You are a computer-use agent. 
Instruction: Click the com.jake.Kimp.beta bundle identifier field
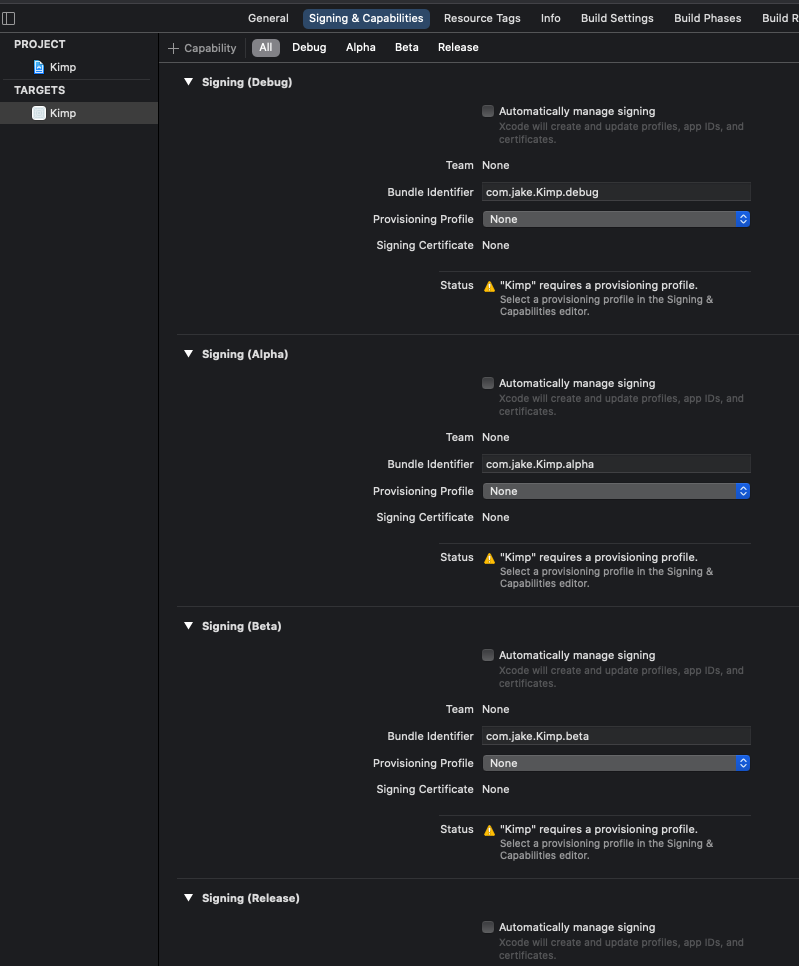[616, 736]
